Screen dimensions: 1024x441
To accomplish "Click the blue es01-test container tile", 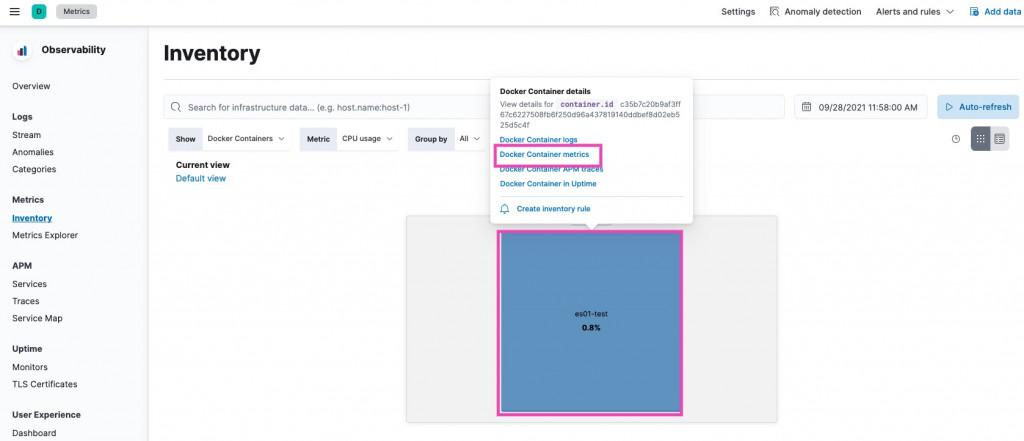I will [x=590, y=322].
